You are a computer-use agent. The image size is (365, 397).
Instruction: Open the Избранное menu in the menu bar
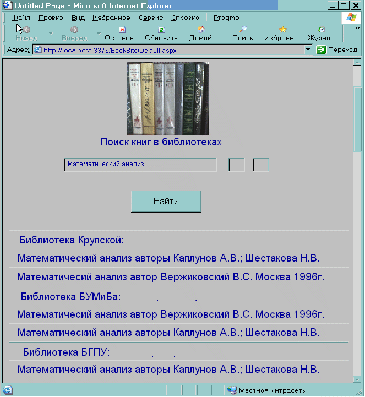[111, 18]
